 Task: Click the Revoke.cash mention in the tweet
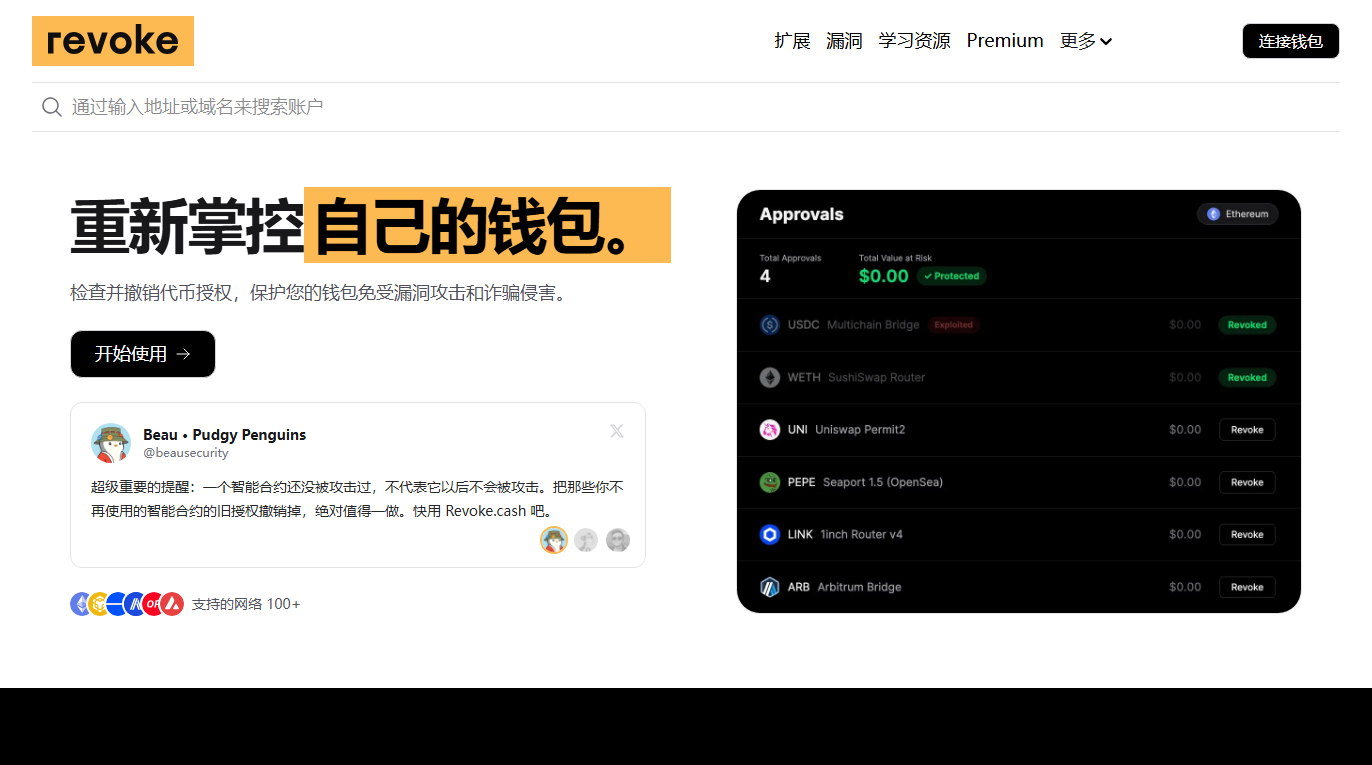[x=485, y=511]
